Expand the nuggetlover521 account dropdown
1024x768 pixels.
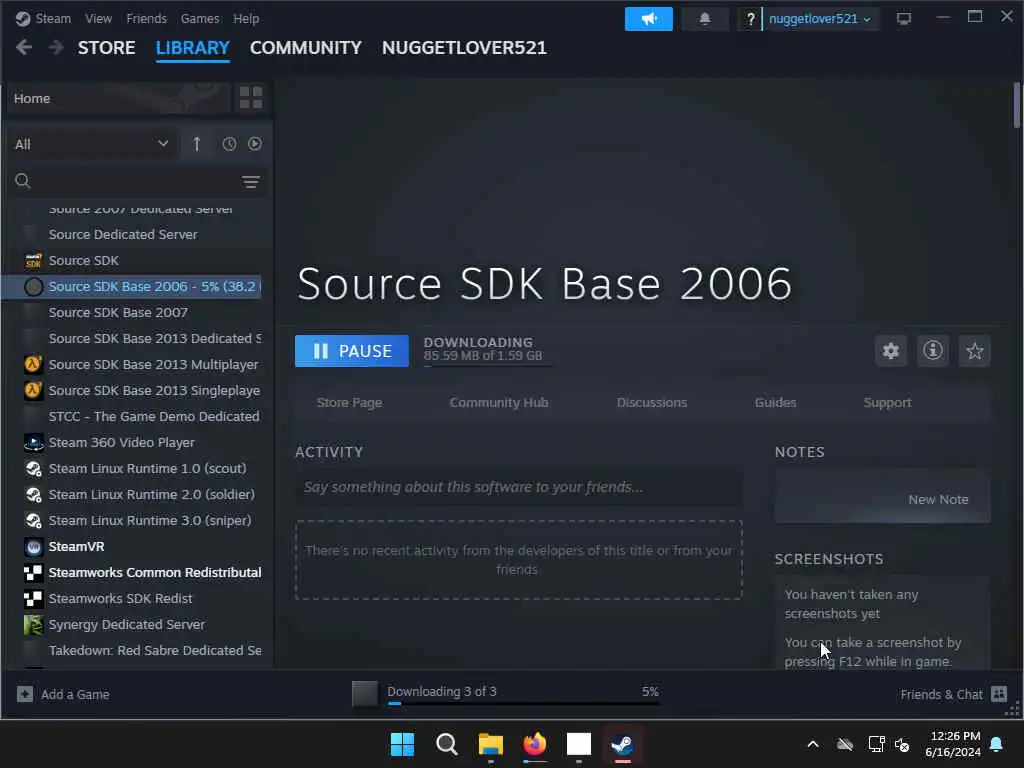(820, 19)
